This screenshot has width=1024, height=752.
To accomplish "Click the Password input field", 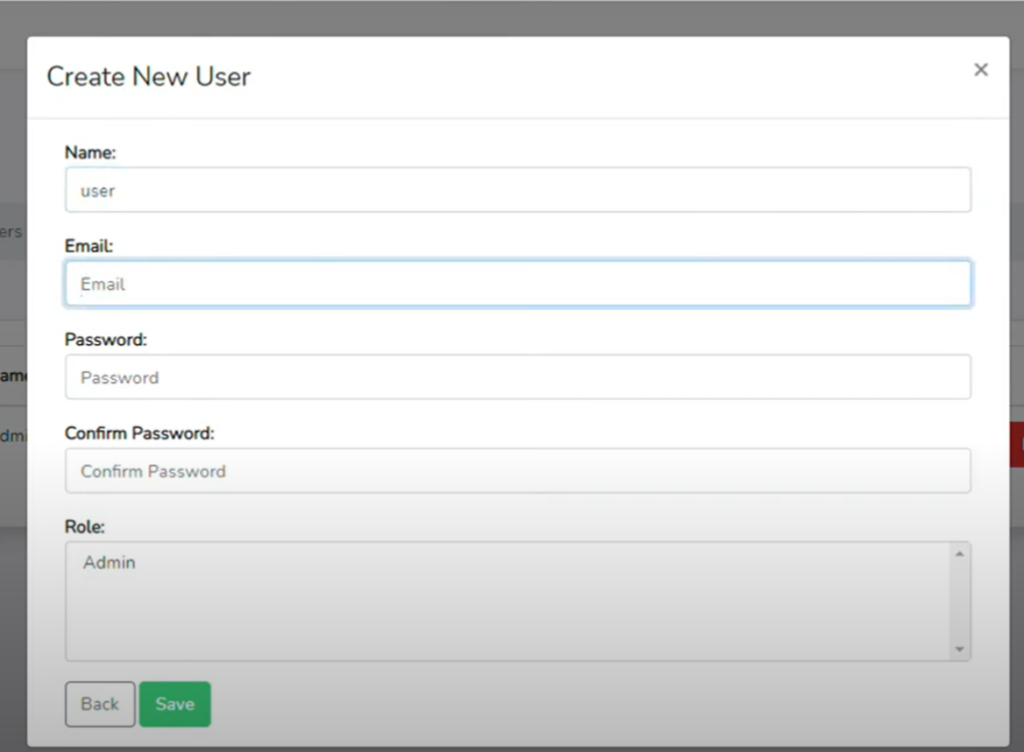I will pos(518,377).
